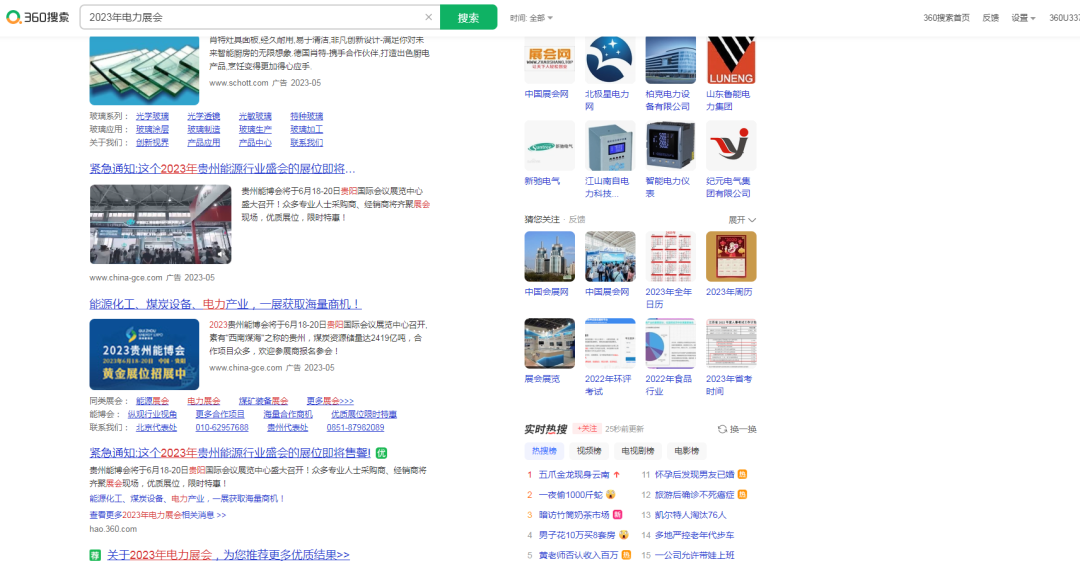Open 柏克电力设备有限公司 thumbnail
Image resolution: width=1080 pixels, height=564 pixels.
[670, 61]
